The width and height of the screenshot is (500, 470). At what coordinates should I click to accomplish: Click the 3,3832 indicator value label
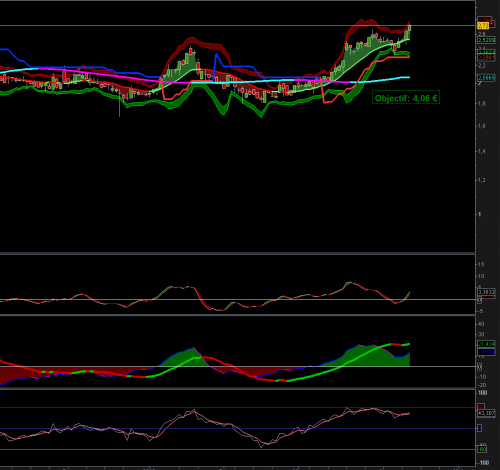click(486, 292)
